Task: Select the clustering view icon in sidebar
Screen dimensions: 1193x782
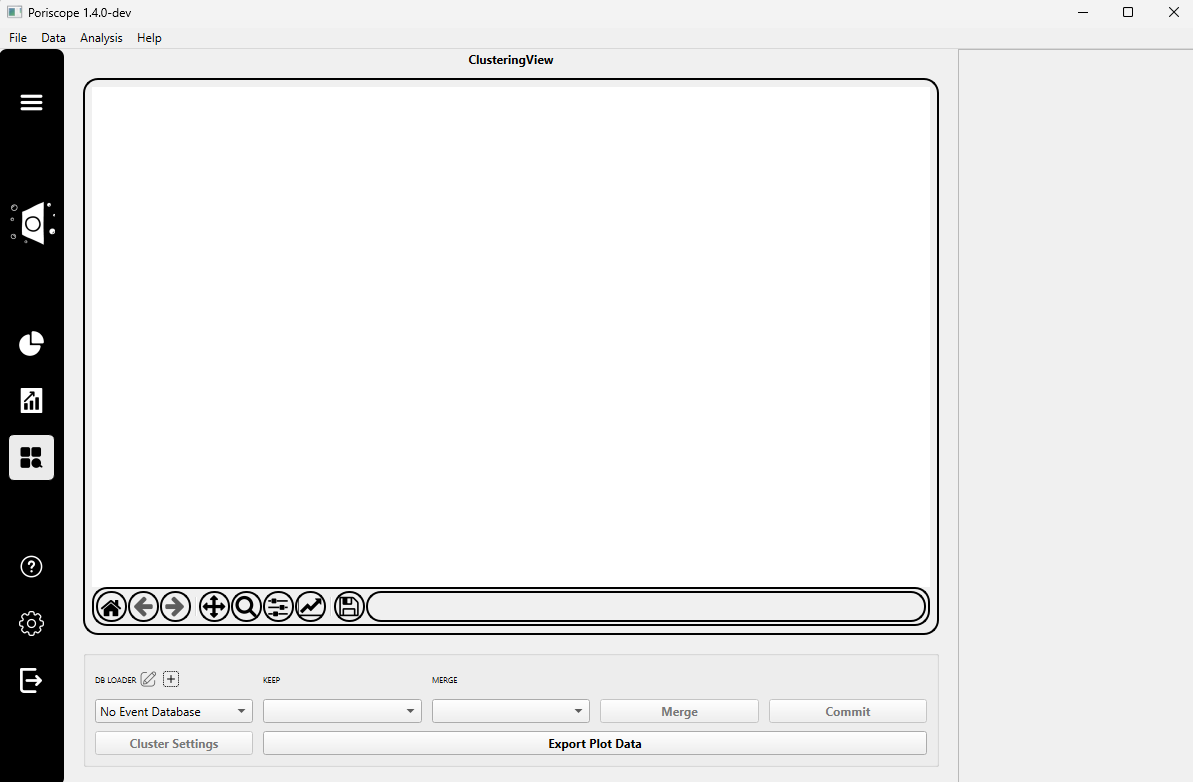Action: (31, 457)
